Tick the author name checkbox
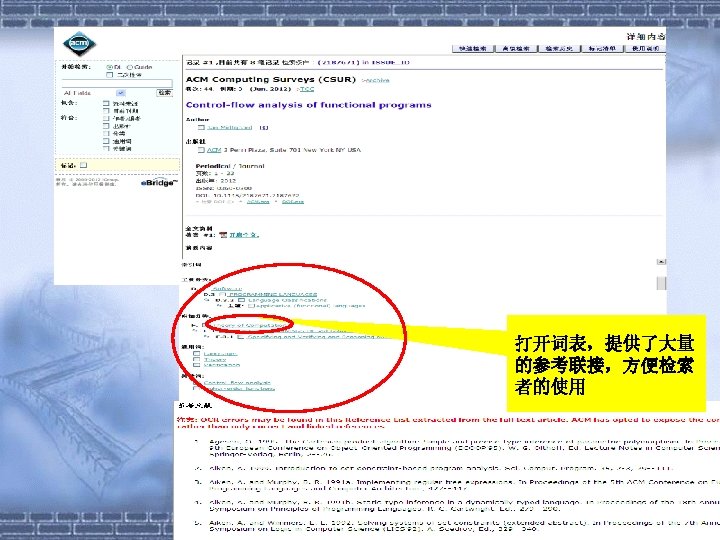The image size is (720, 540). click(201, 128)
